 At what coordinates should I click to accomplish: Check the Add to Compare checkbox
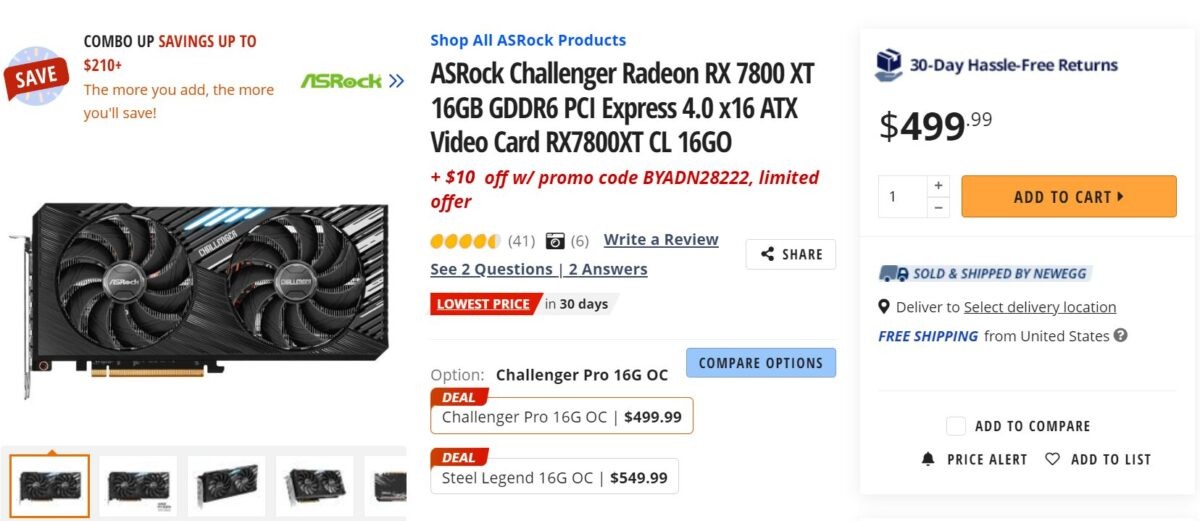pyautogui.click(x=956, y=426)
